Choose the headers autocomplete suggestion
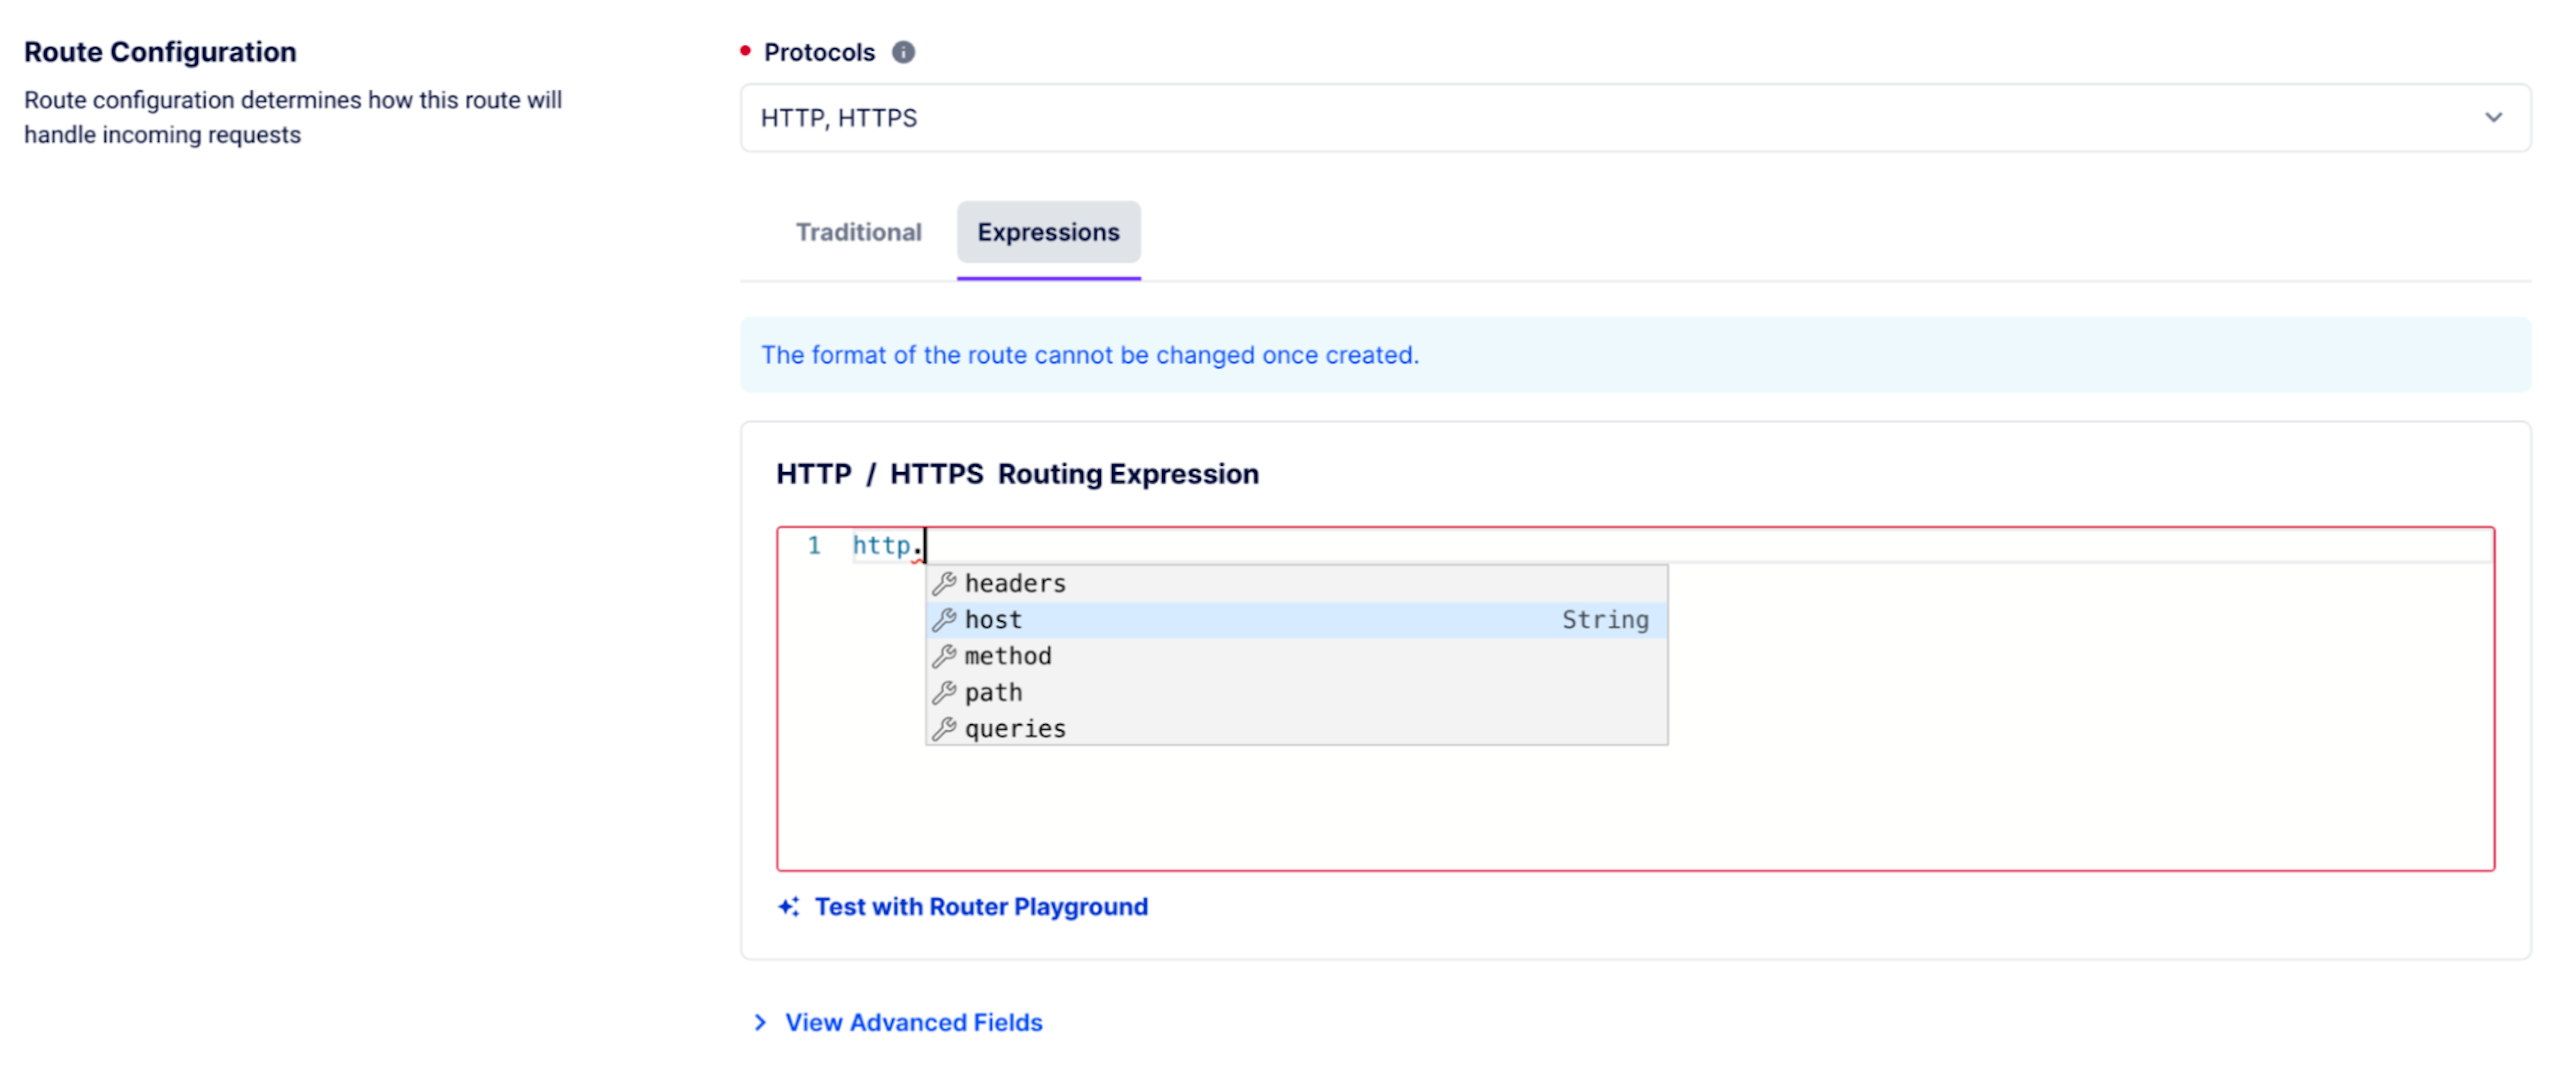Screen dimensions: 2560x1090 click(x=1015, y=583)
